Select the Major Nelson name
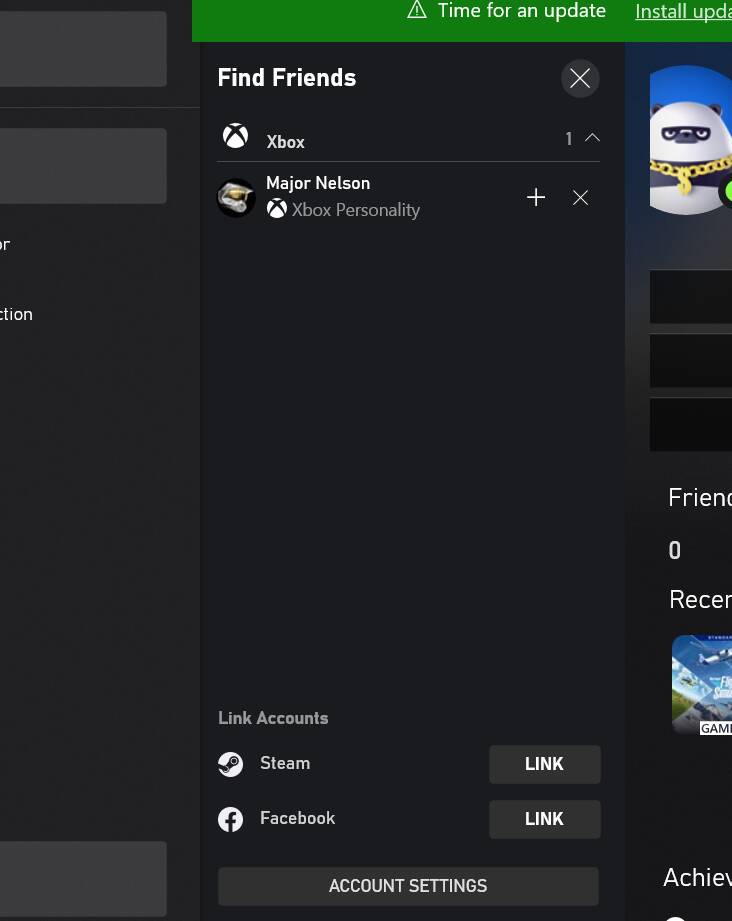Screen dimensions: 732x921 tap(318, 183)
